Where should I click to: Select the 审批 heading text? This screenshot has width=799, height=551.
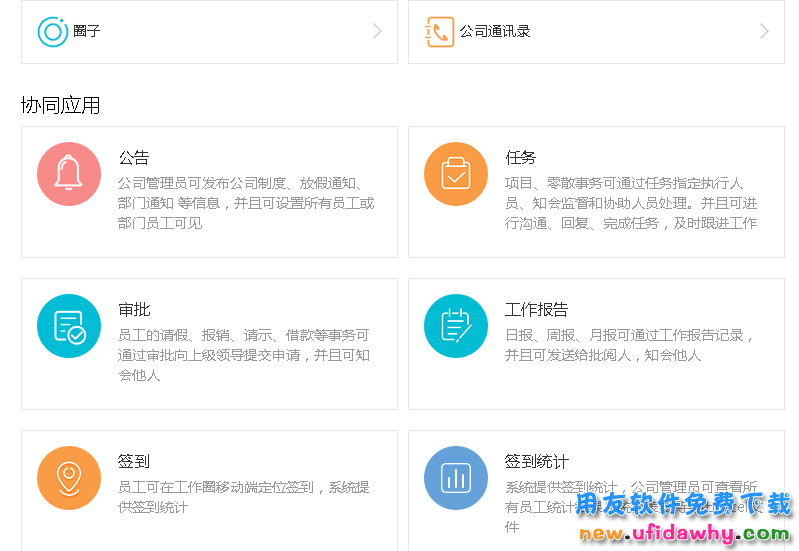pyautogui.click(x=134, y=309)
